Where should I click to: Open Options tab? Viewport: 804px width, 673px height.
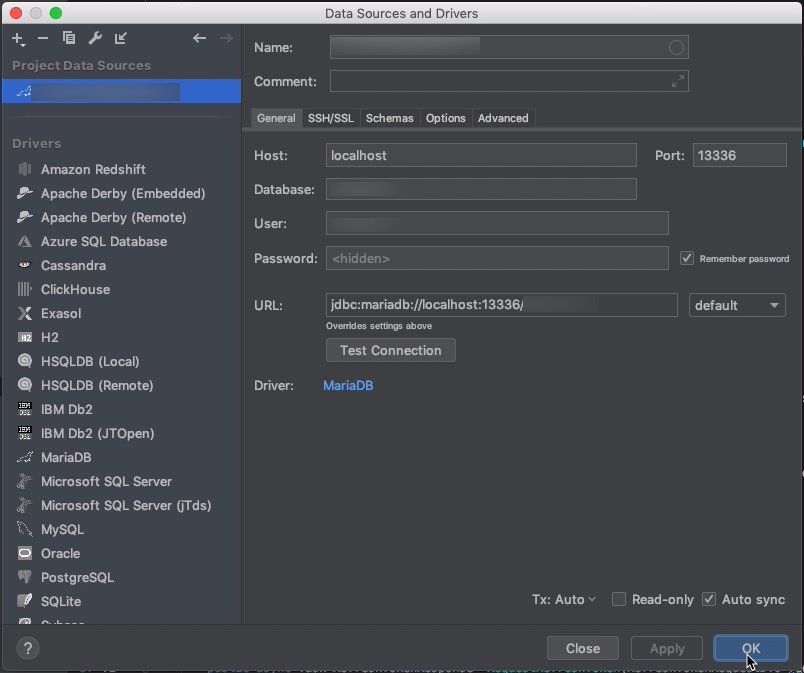pyautogui.click(x=446, y=118)
